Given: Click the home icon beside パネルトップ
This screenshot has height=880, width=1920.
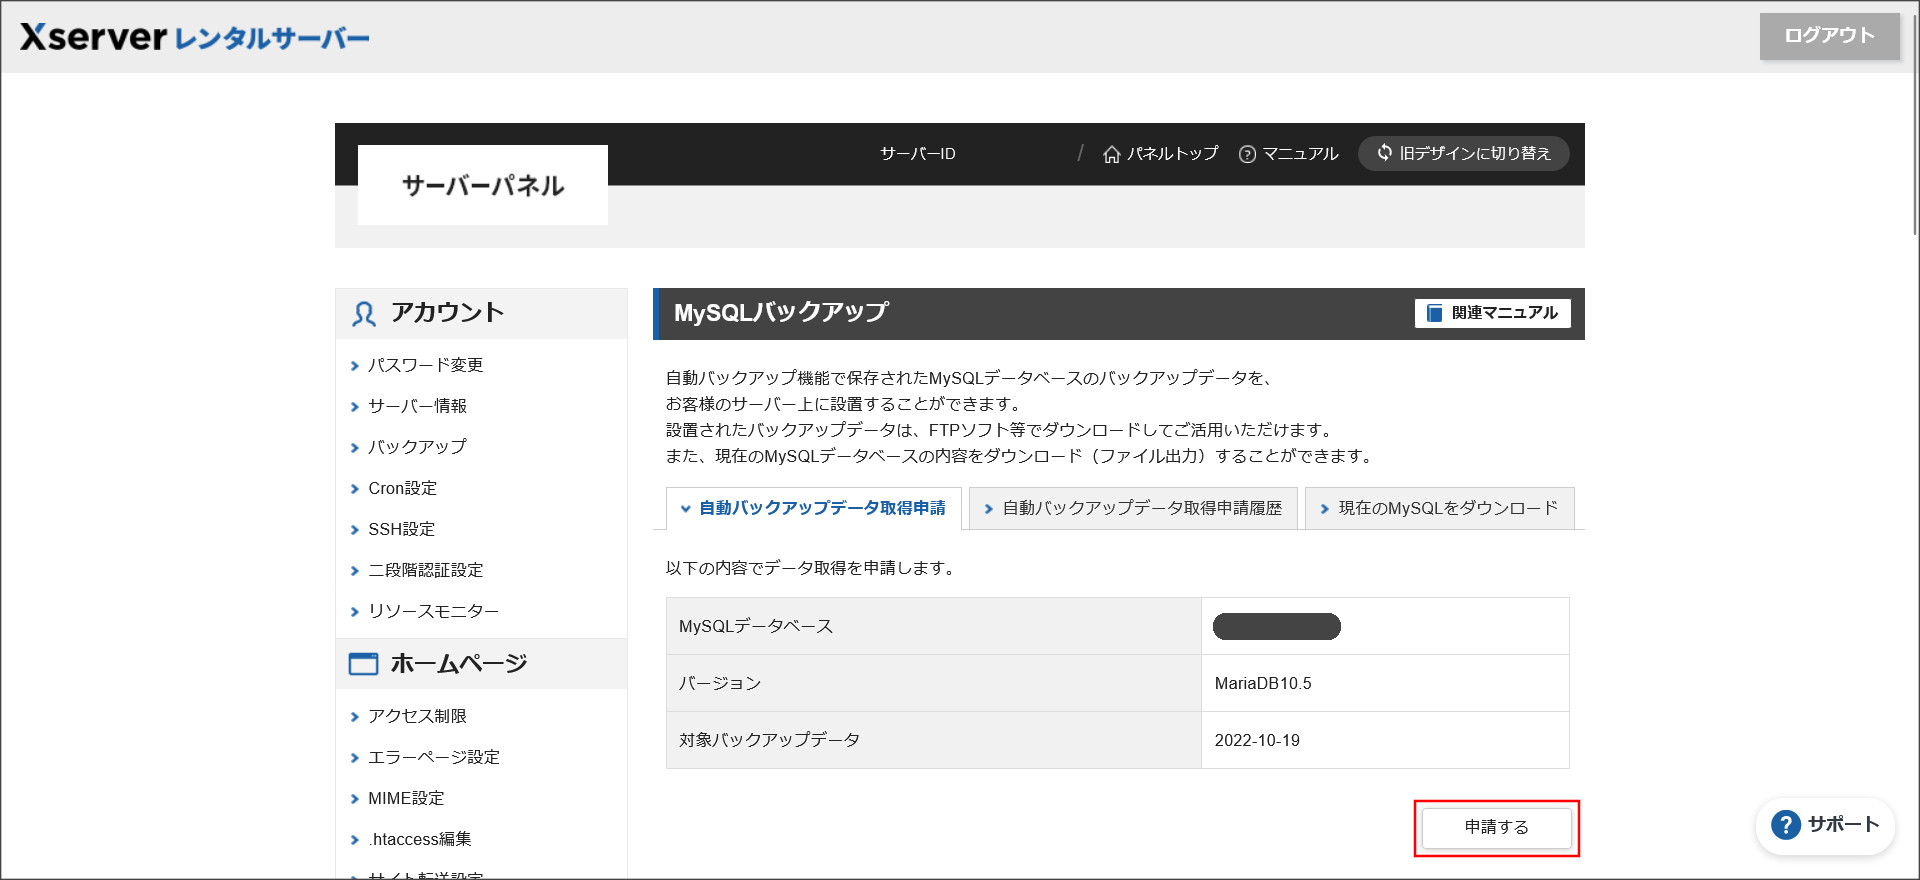Looking at the screenshot, I should pyautogui.click(x=1111, y=154).
